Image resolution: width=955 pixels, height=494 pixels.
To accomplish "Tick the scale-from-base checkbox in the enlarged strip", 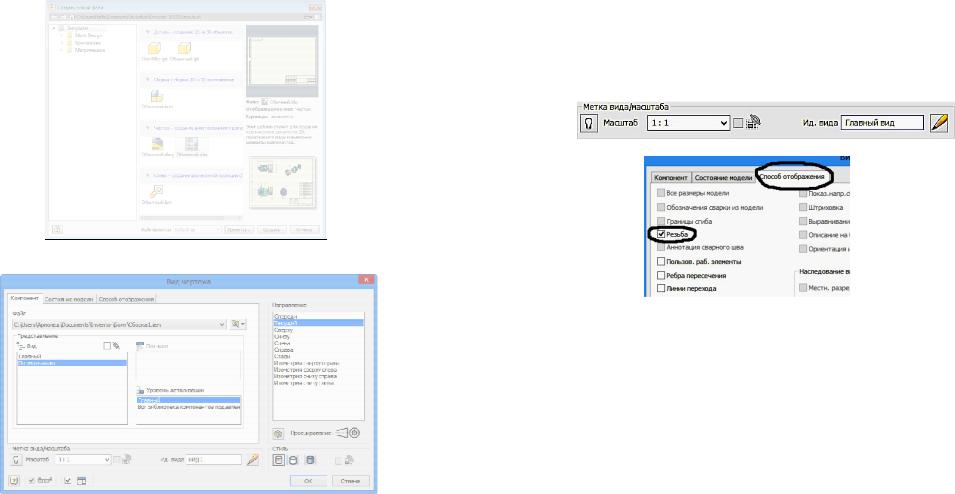I will 738,123.
